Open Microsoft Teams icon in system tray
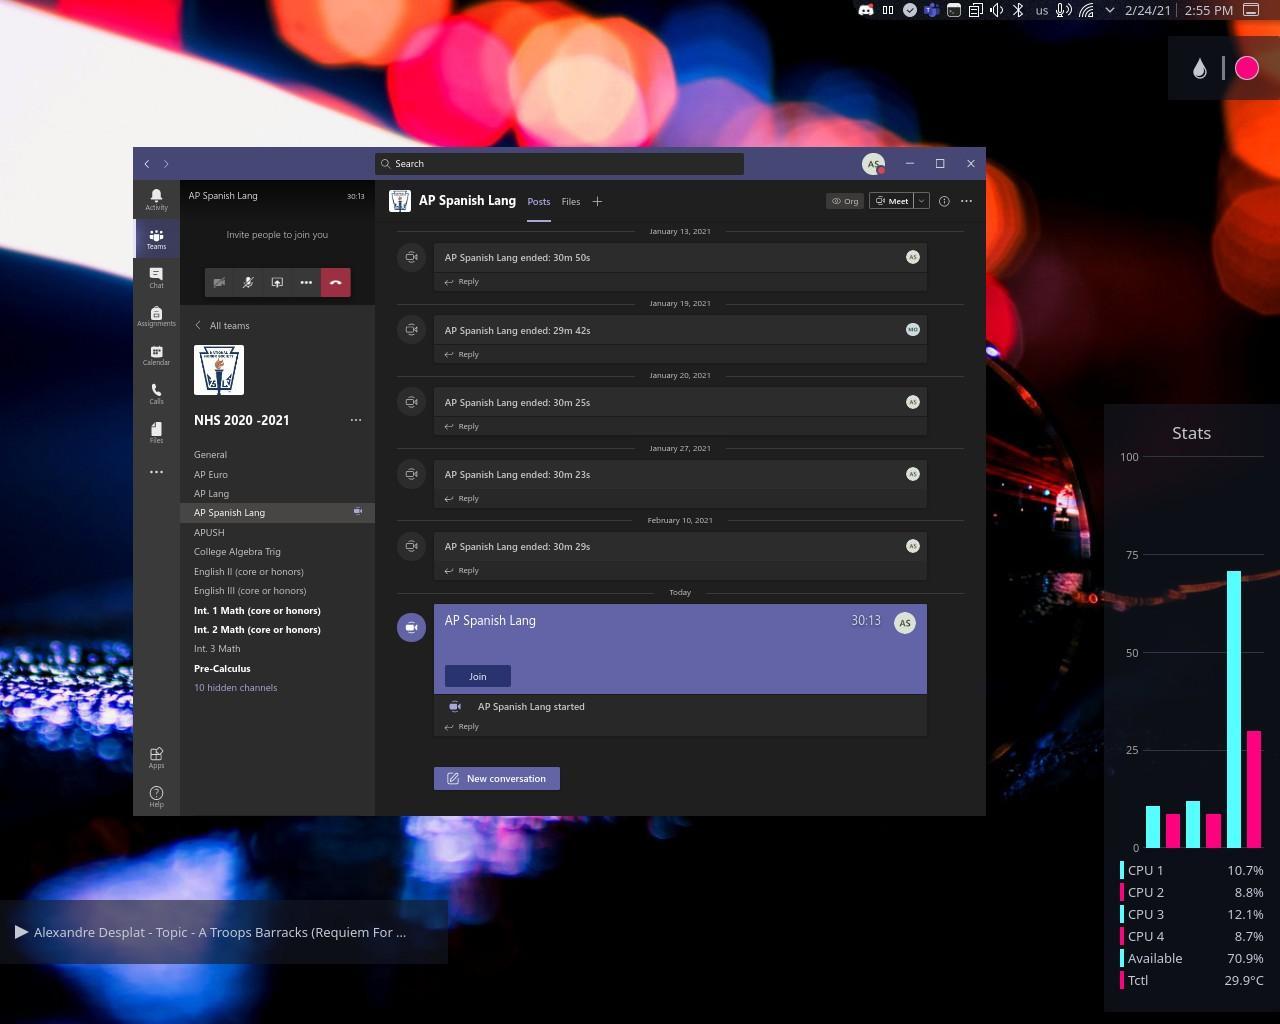 coord(931,10)
